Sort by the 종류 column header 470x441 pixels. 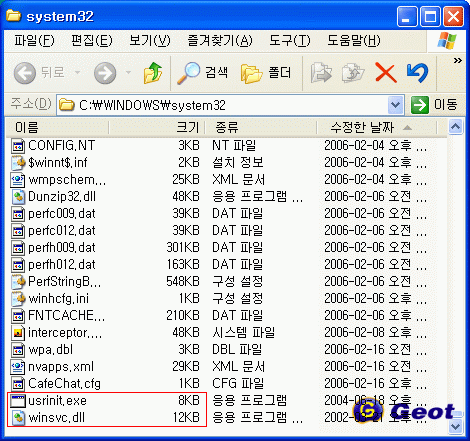pos(260,127)
